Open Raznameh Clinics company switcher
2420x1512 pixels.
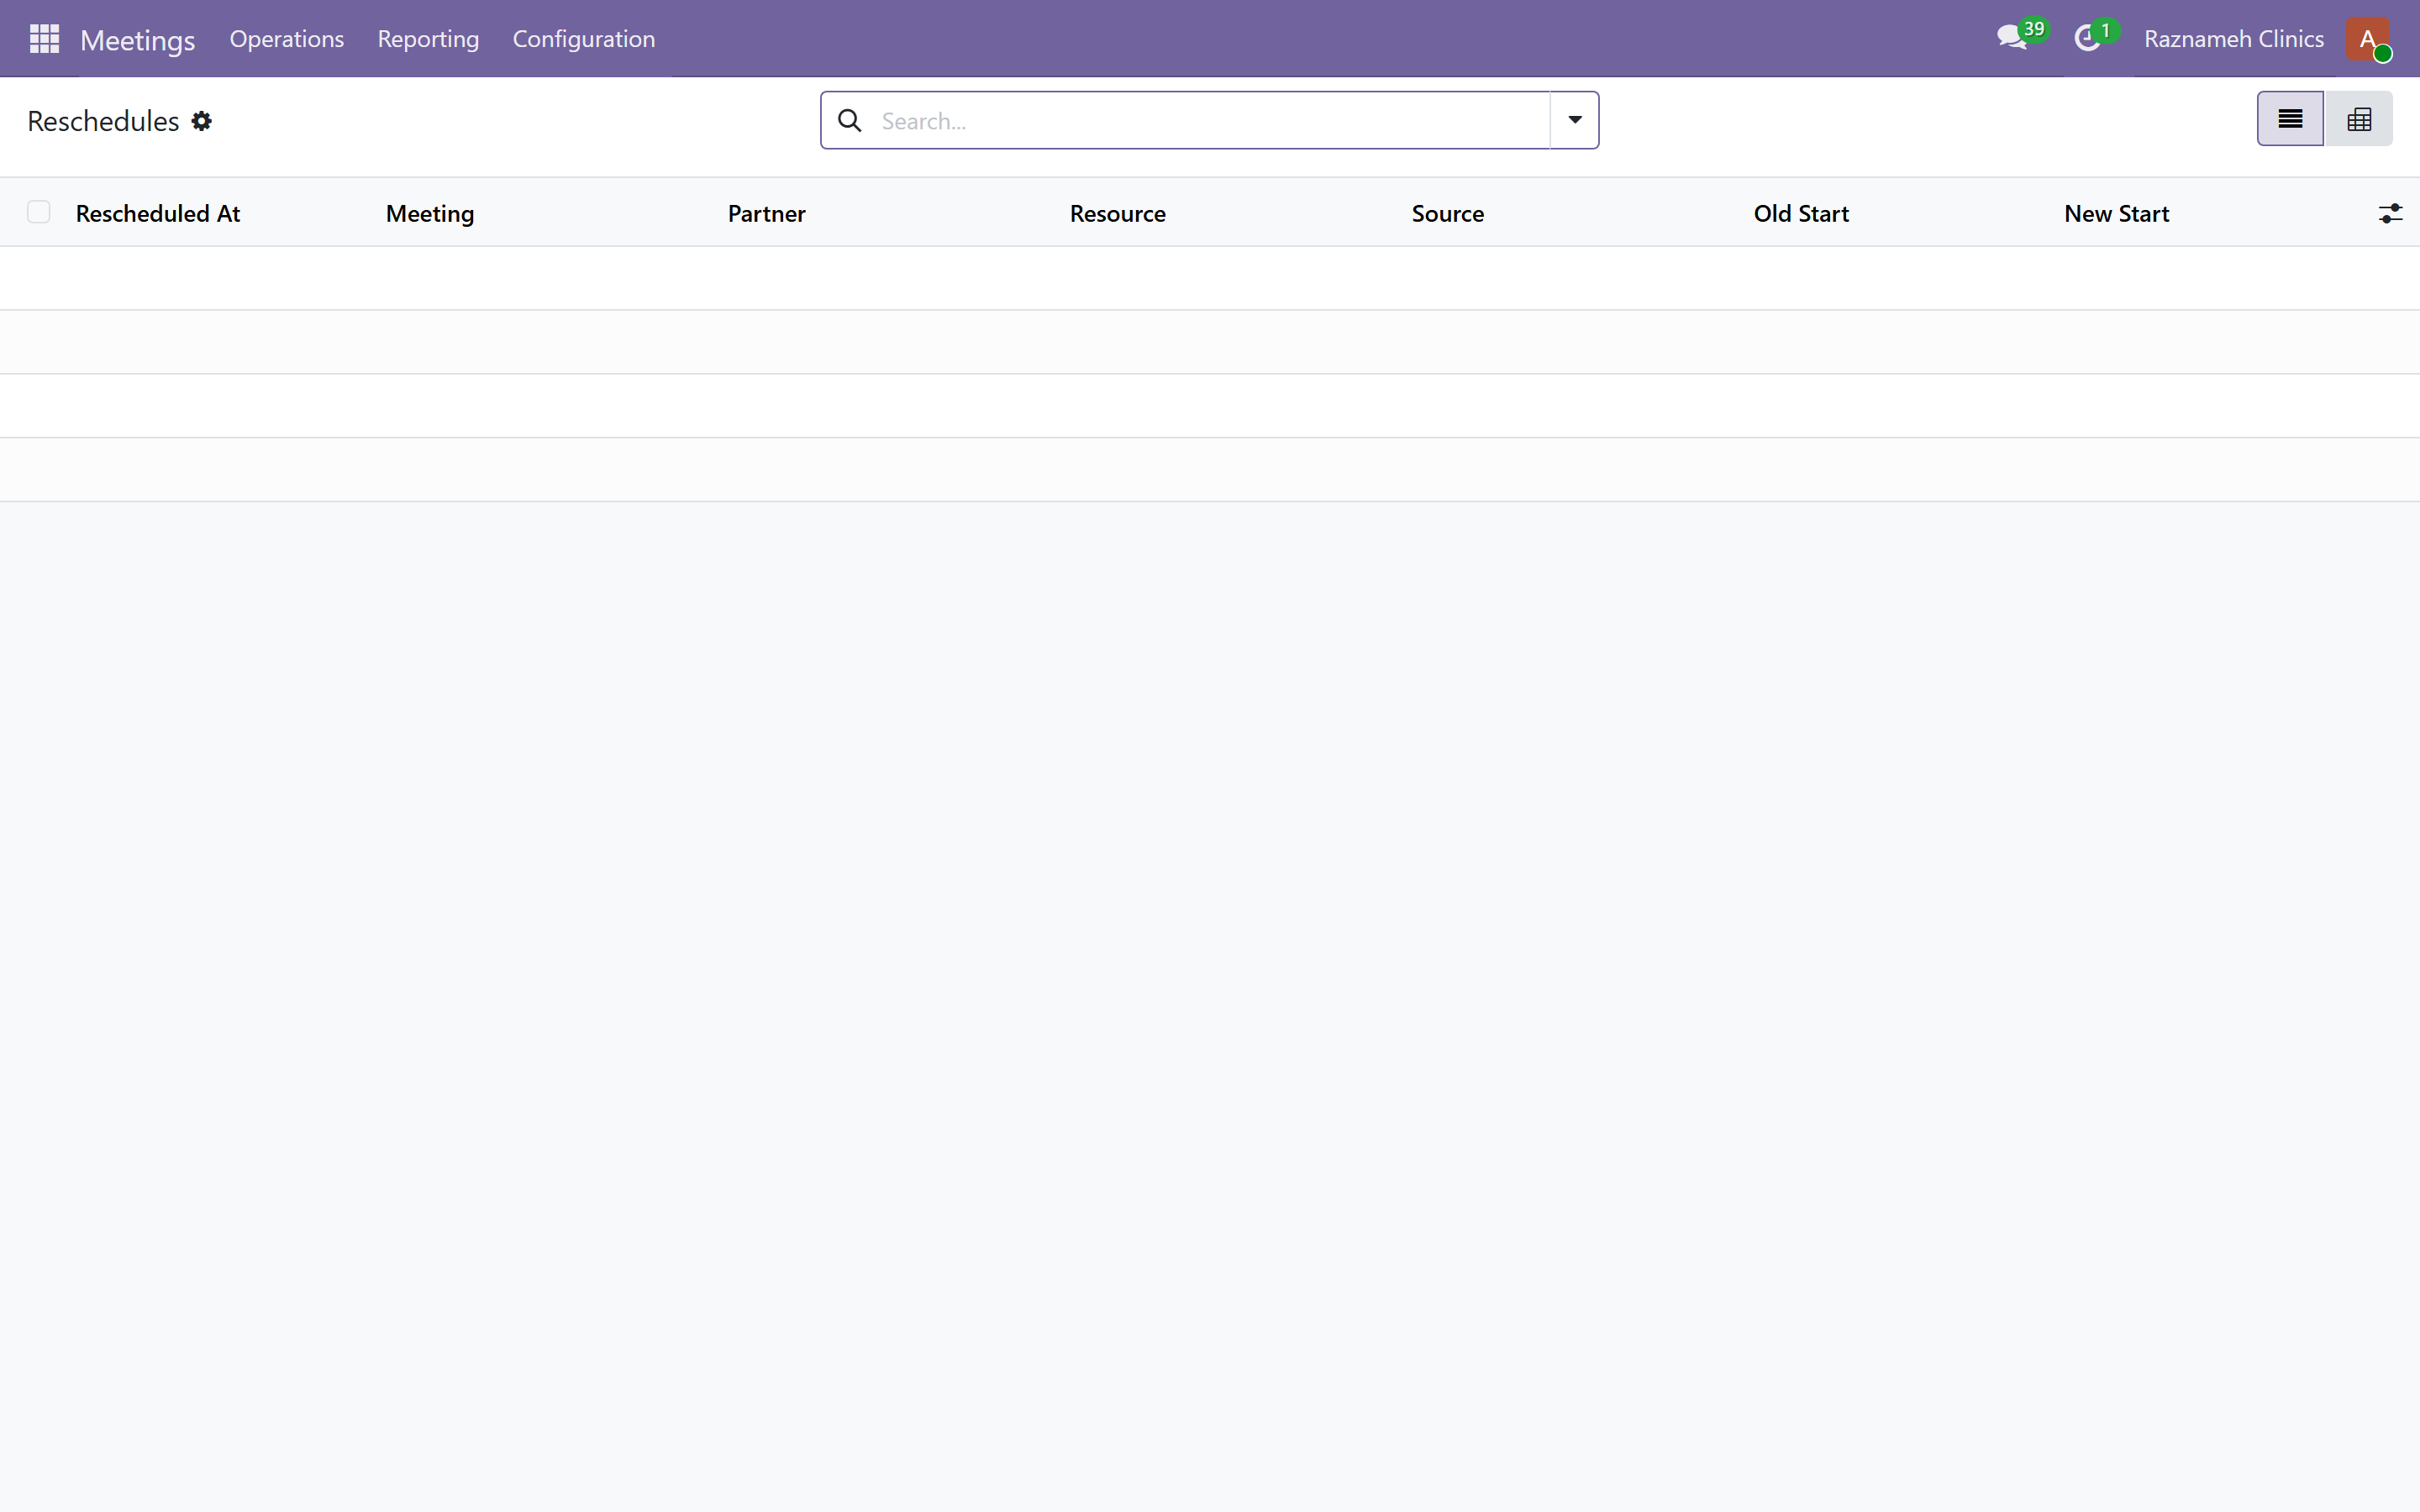point(2234,39)
